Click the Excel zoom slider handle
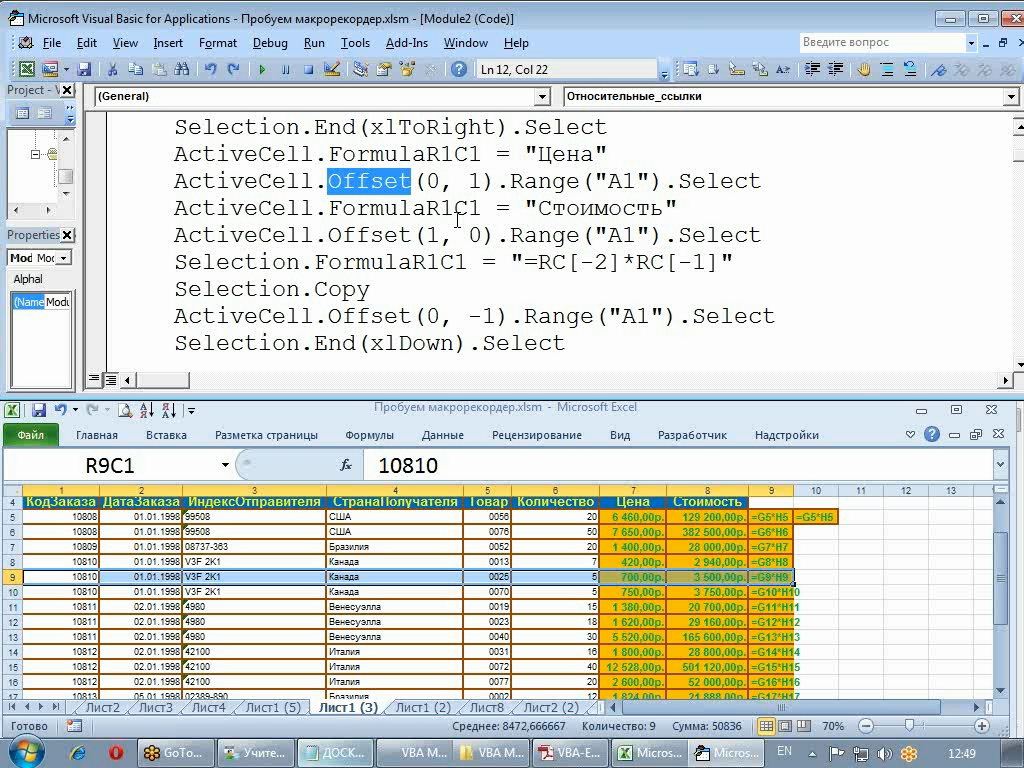 pyautogui.click(x=908, y=727)
